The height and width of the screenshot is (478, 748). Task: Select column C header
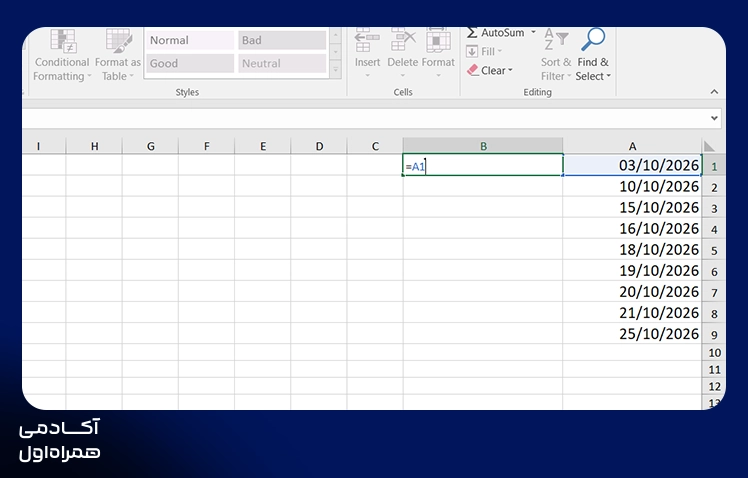[375, 146]
